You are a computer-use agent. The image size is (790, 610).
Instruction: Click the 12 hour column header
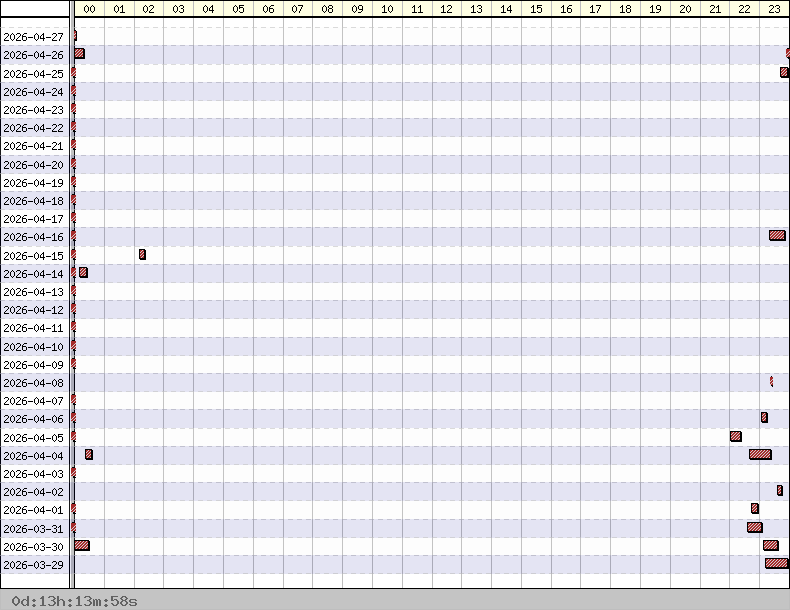coord(446,9)
